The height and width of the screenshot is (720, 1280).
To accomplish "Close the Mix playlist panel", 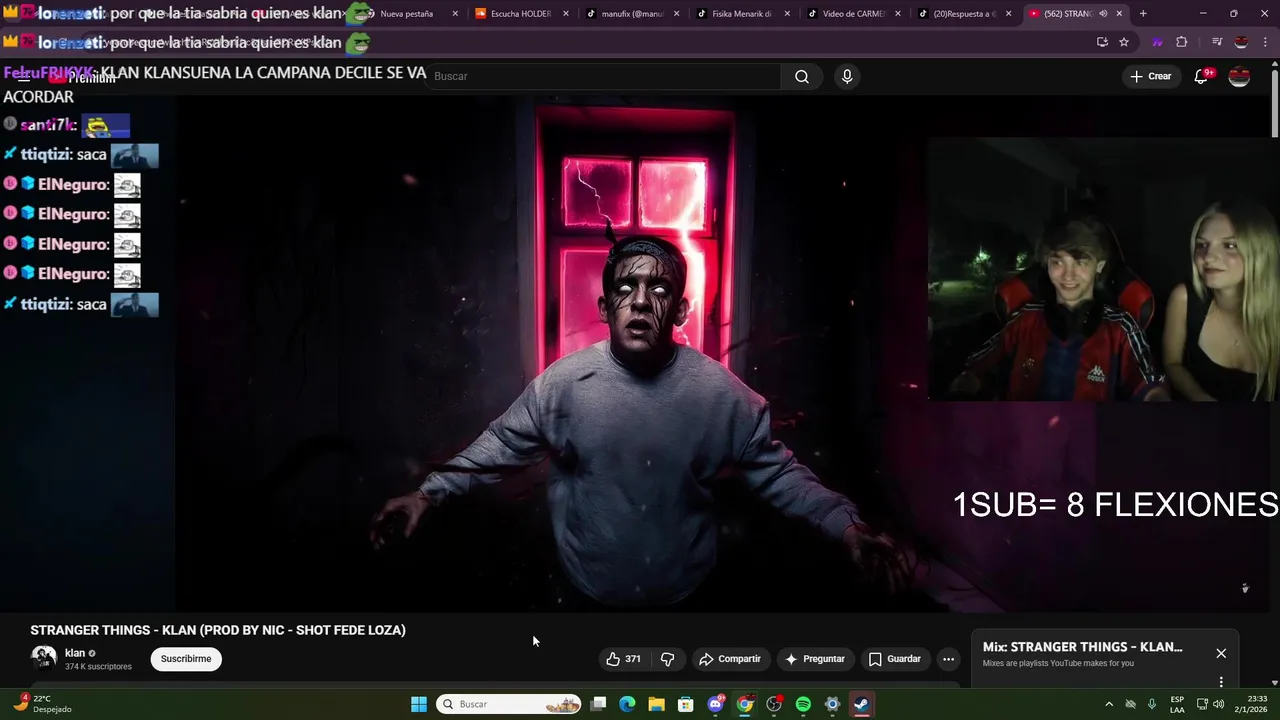I will tap(1221, 653).
